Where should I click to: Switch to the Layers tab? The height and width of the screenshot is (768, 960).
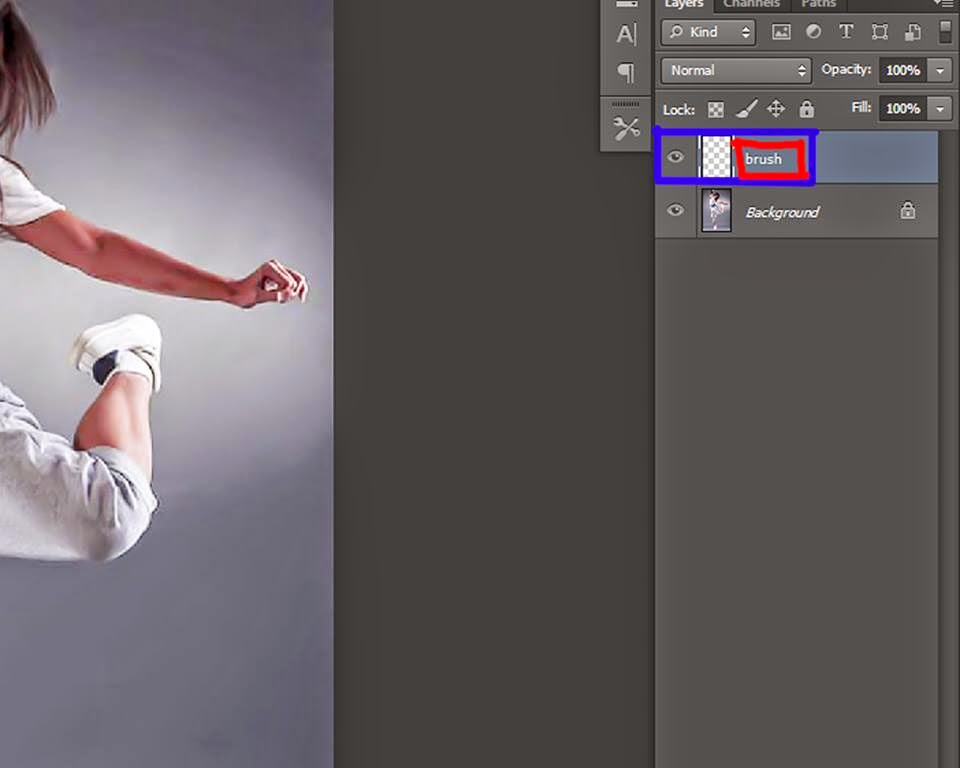(x=684, y=4)
